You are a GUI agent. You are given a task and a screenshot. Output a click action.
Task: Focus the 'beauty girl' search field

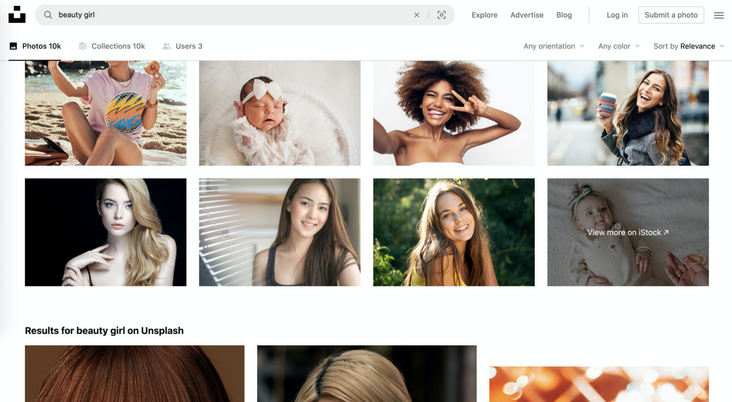[x=245, y=15]
